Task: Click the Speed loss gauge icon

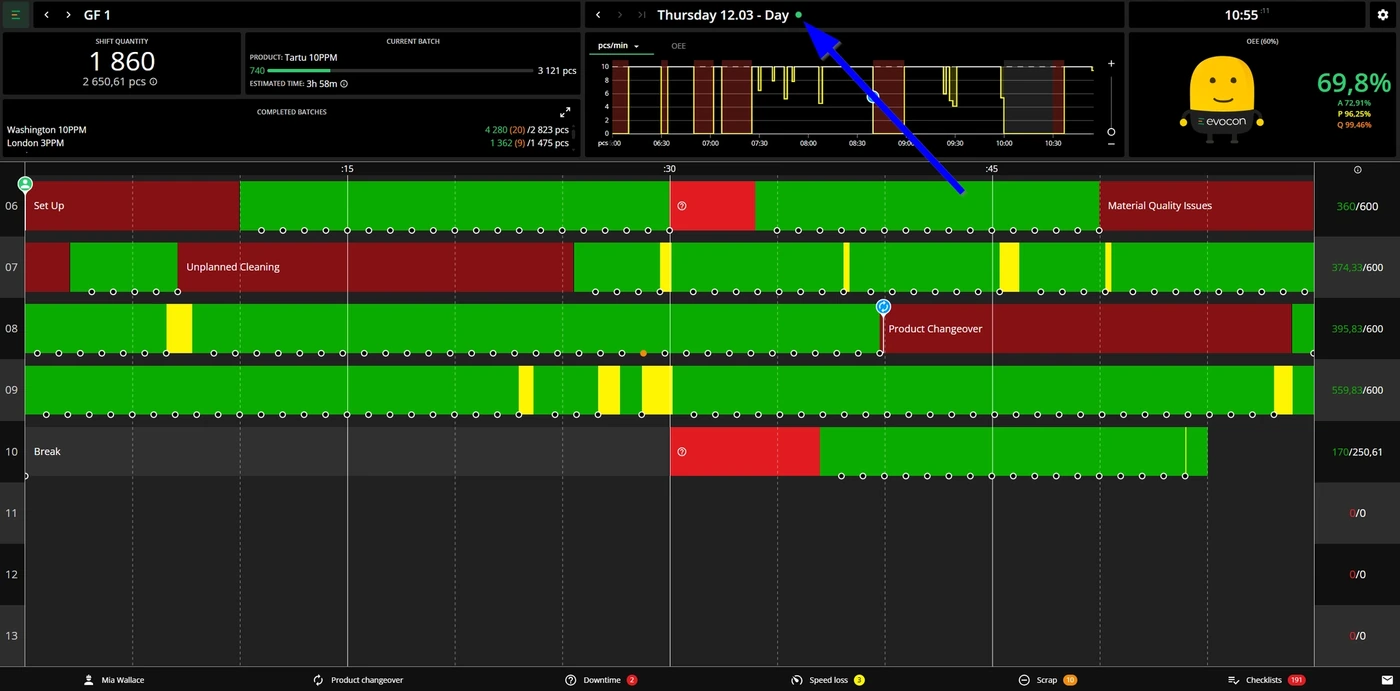Action: (797, 680)
